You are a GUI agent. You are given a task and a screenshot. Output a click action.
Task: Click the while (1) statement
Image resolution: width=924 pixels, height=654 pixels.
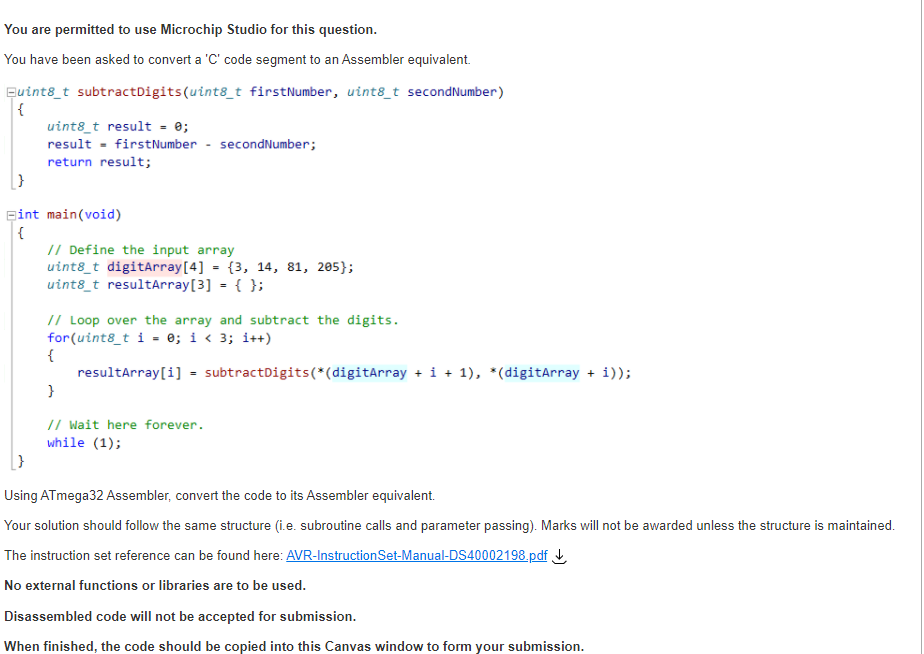(82, 442)
